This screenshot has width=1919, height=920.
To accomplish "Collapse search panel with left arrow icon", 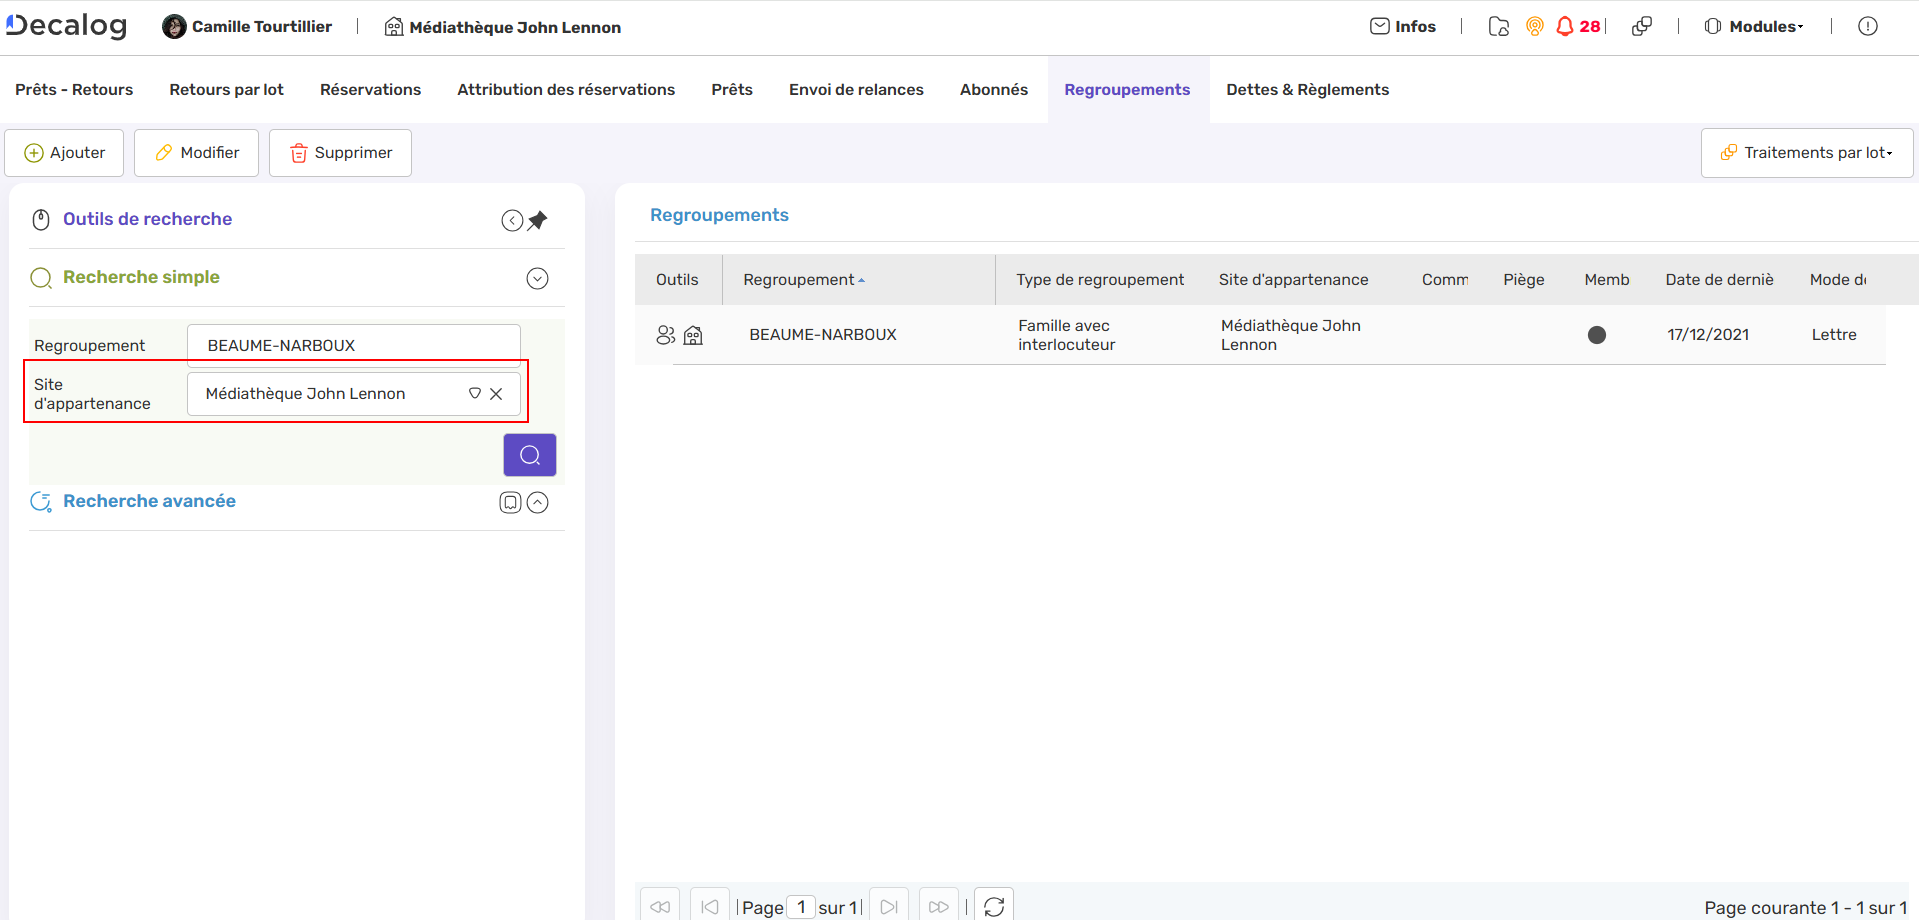I will coord(512,220).
